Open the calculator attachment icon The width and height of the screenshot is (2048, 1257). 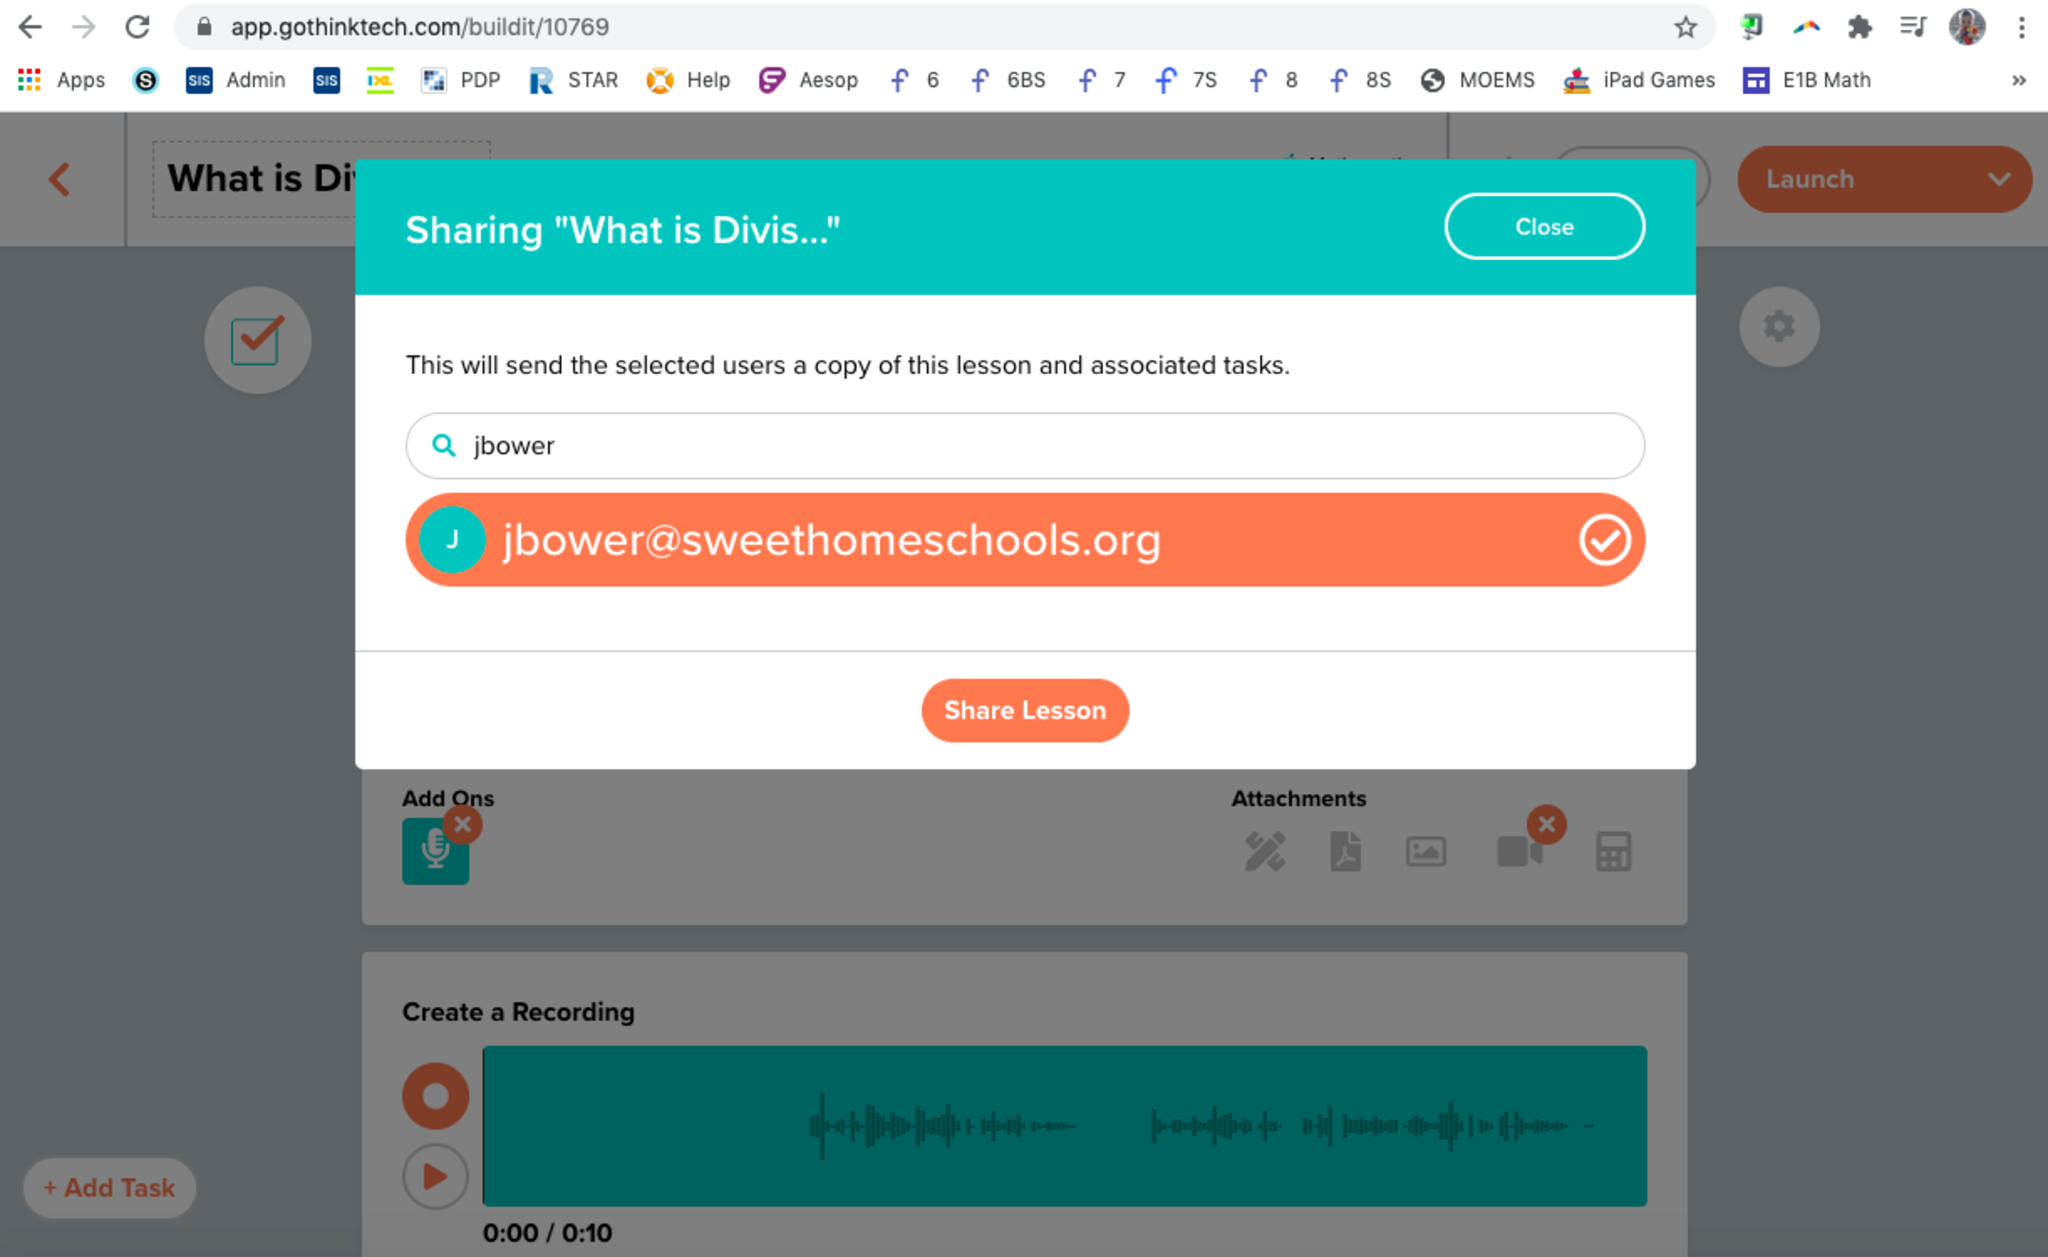point(1613,852)
